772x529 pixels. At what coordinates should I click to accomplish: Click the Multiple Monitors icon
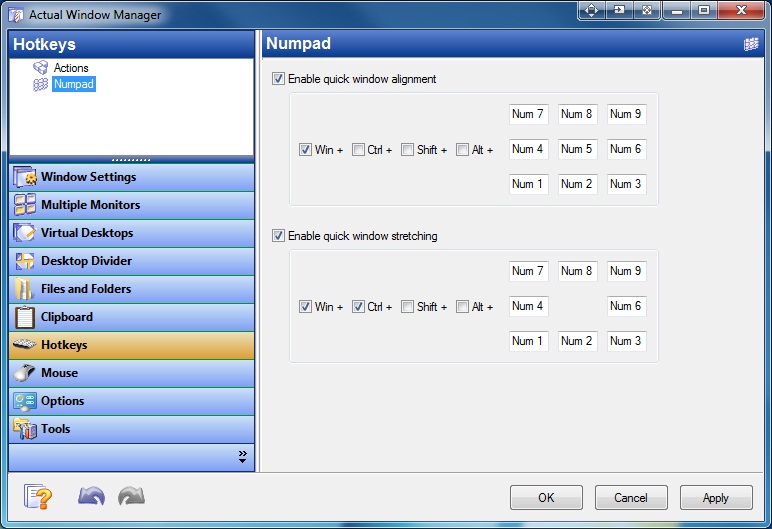[25, 205]
